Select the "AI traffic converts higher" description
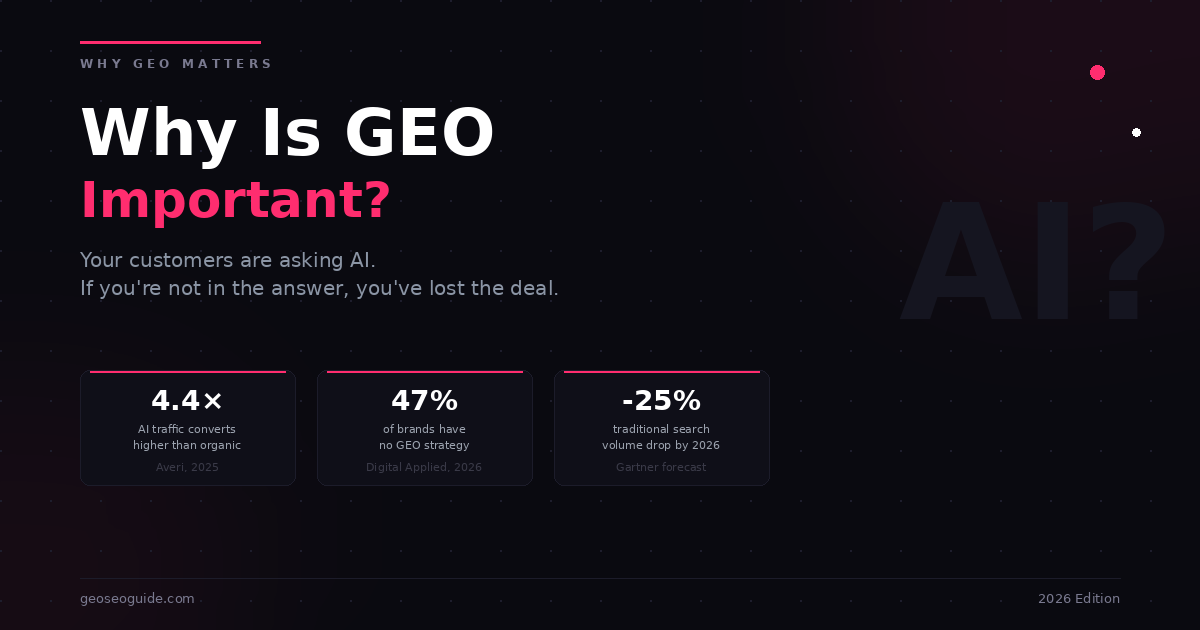Screen dimensions: 1200x630 click(187, 437)
